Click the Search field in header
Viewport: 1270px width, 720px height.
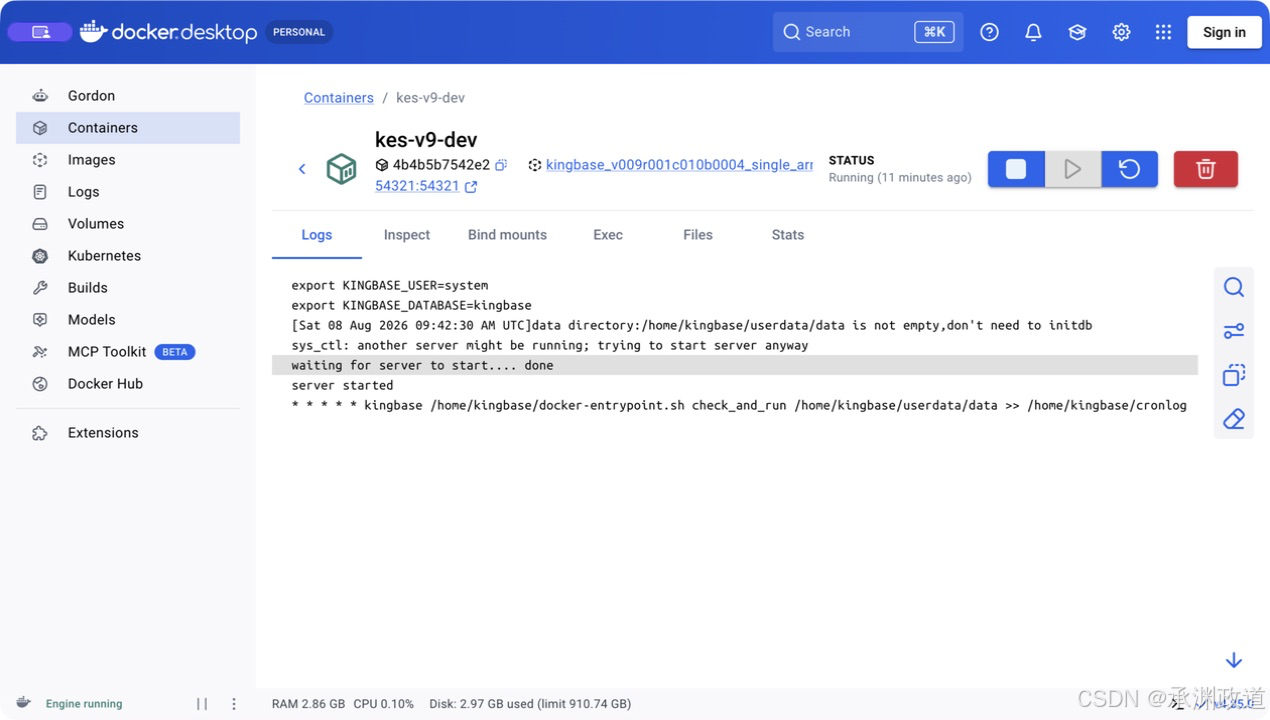click(x=868, y=32)
